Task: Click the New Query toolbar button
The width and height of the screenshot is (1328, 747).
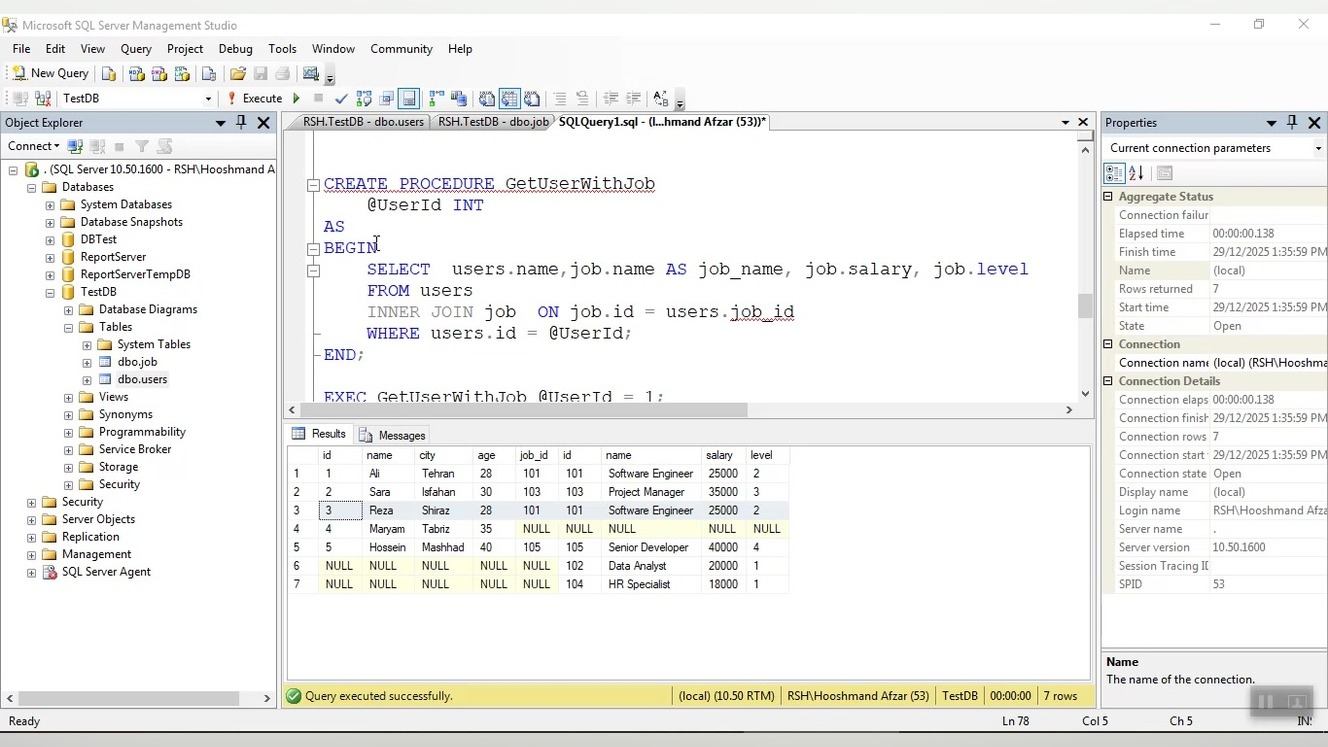Action: tap(50, 73)
